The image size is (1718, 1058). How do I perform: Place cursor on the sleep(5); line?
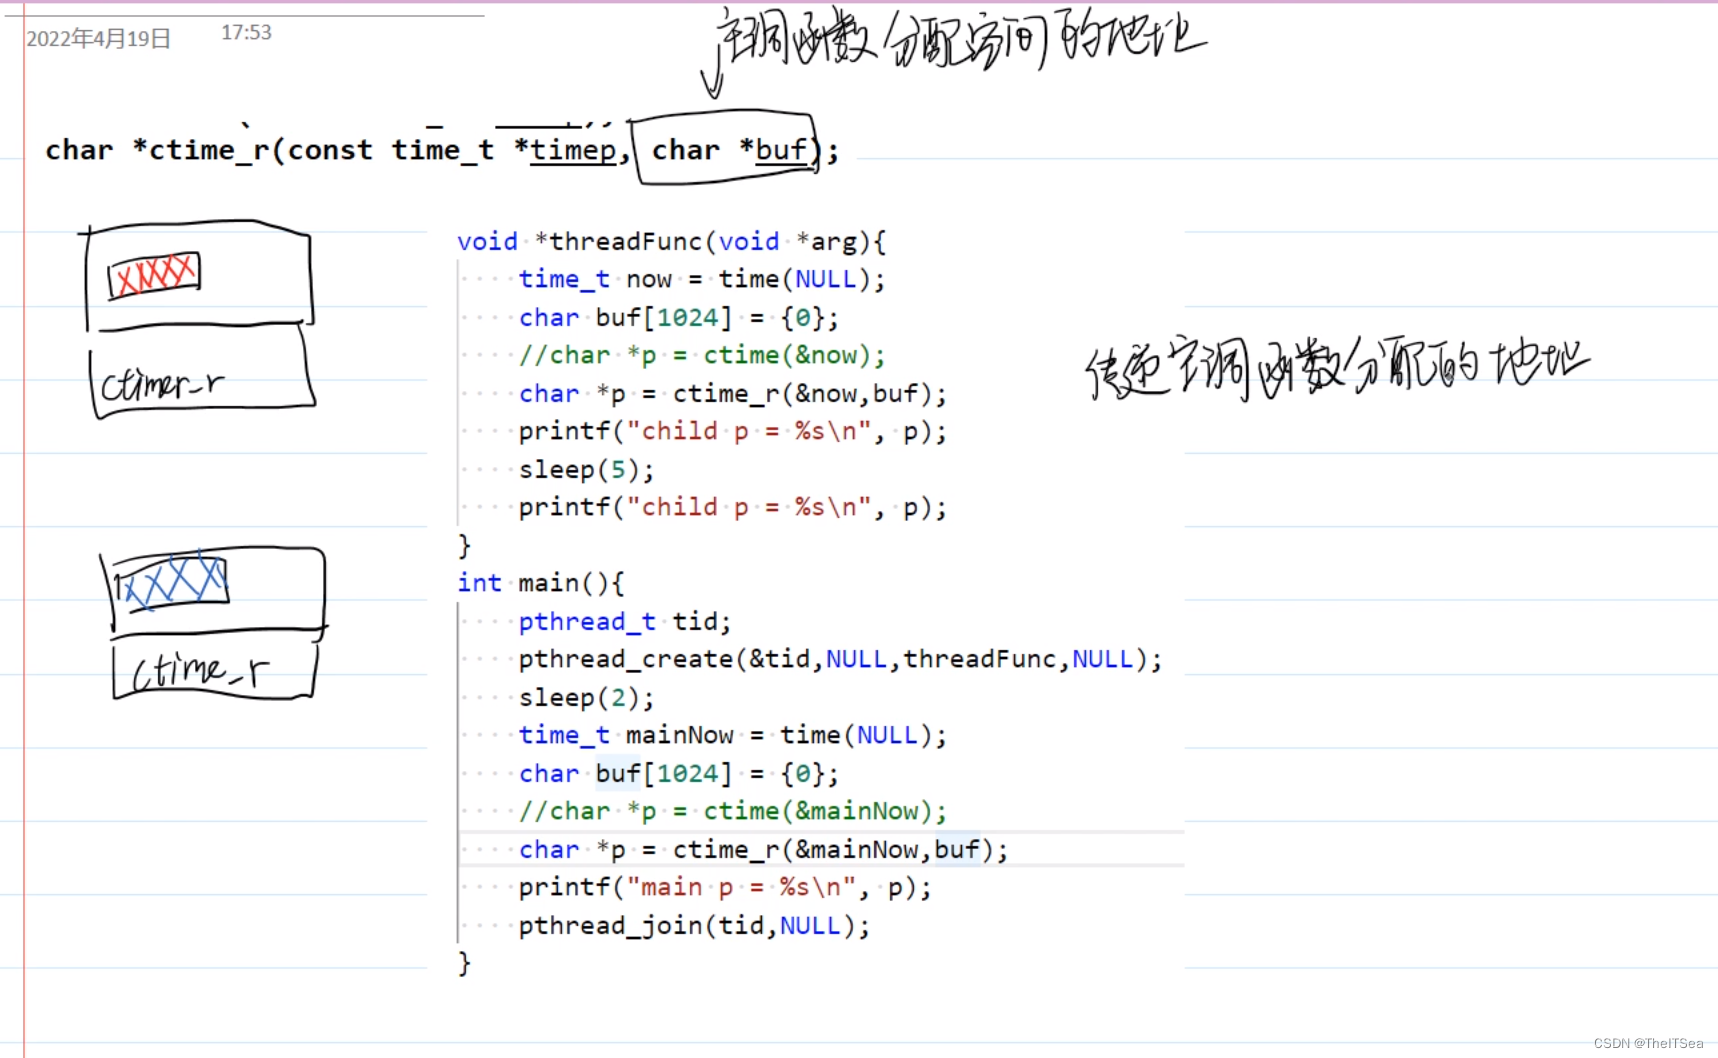(x=586, y=469)
